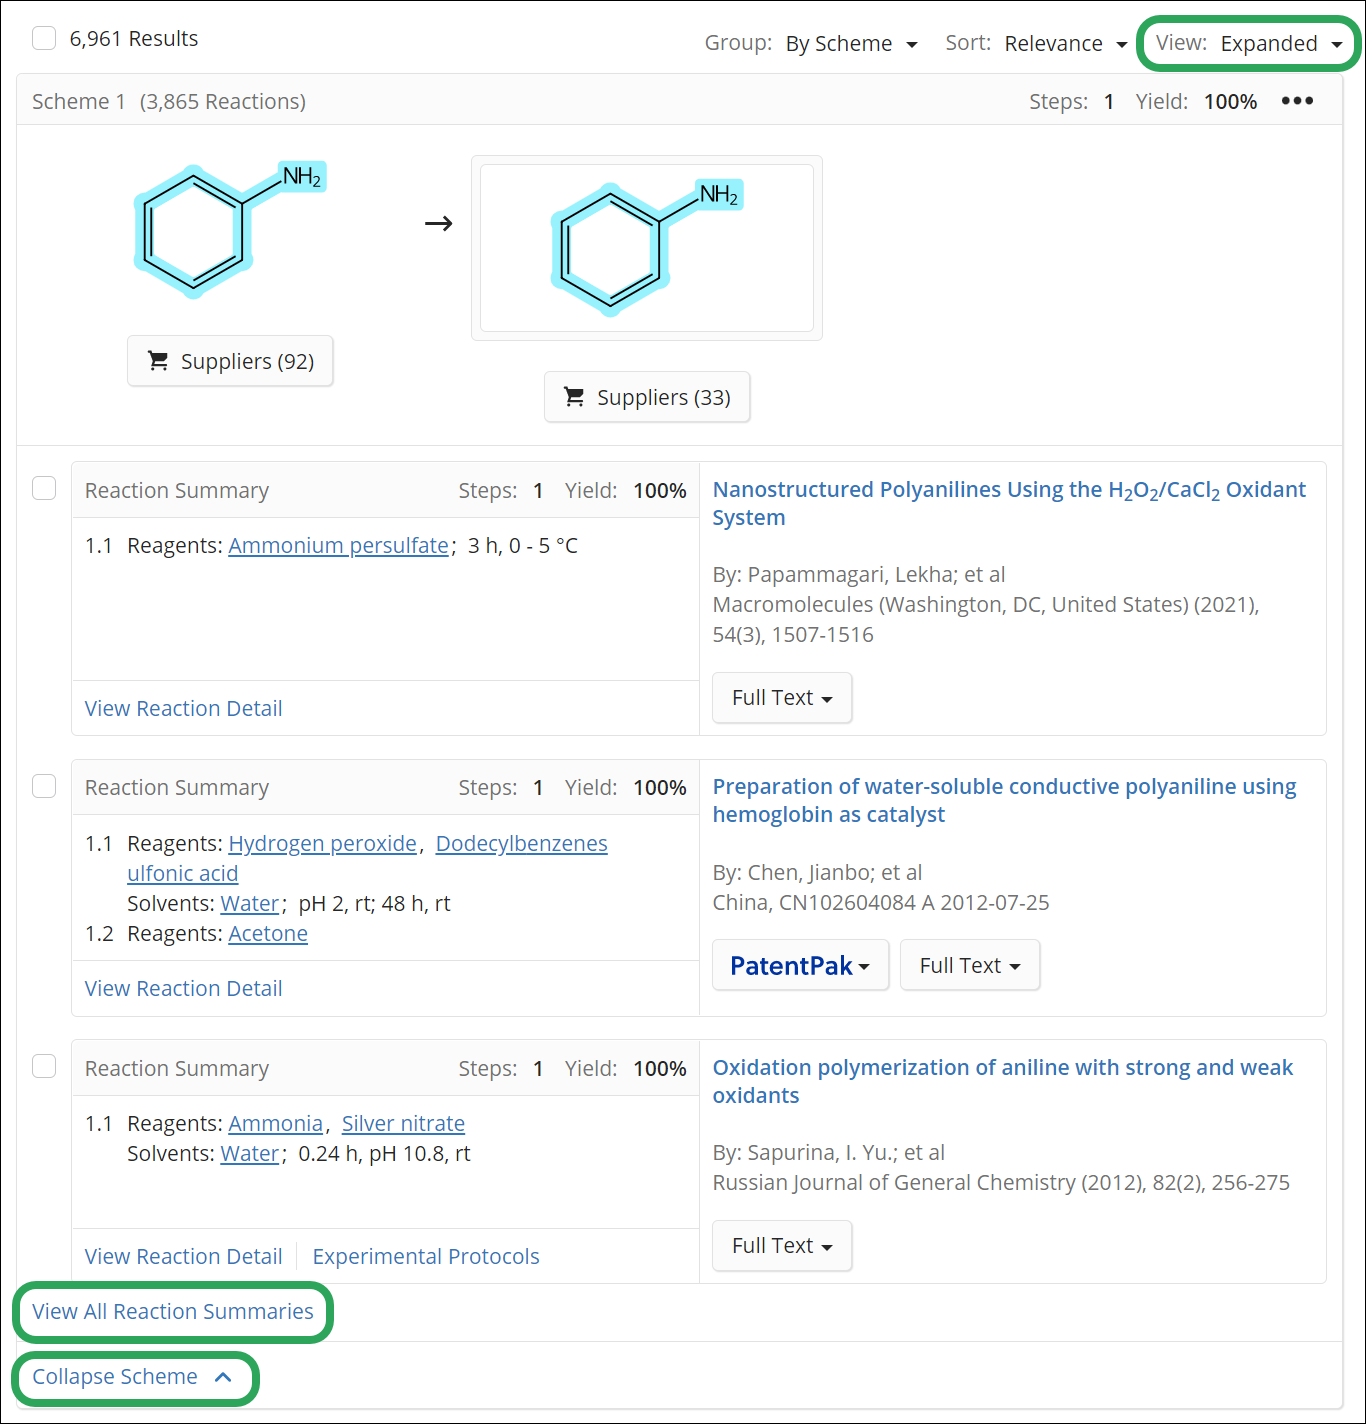Open Suppliers (92) for the reactant
Screen dimensions: 1366x1424
pyautogui.click(x=230, y=361)
